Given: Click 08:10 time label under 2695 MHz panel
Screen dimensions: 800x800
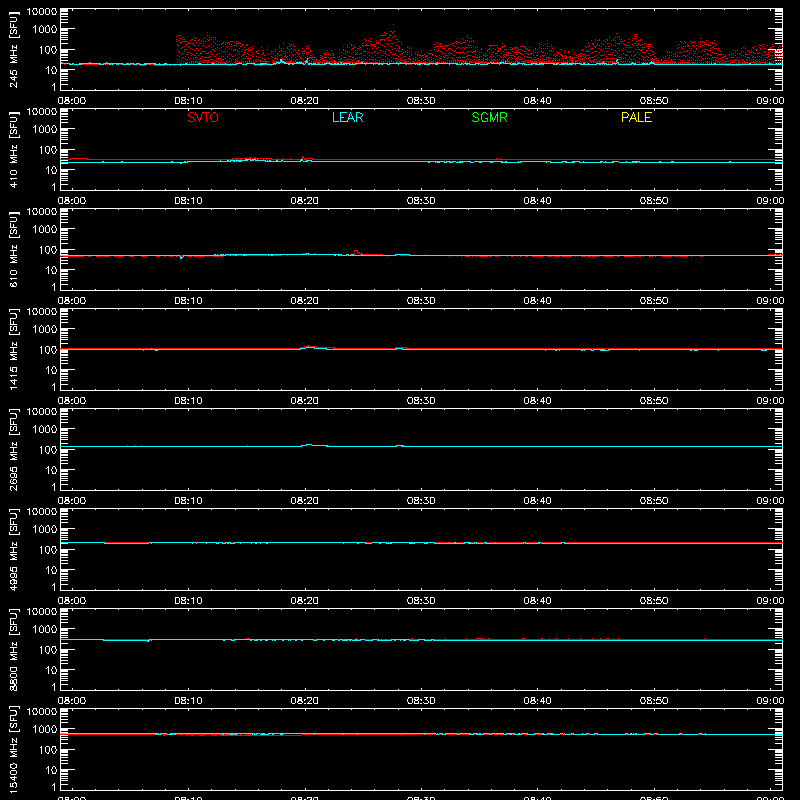Looking at the screenshot, I should coord(188,501).
